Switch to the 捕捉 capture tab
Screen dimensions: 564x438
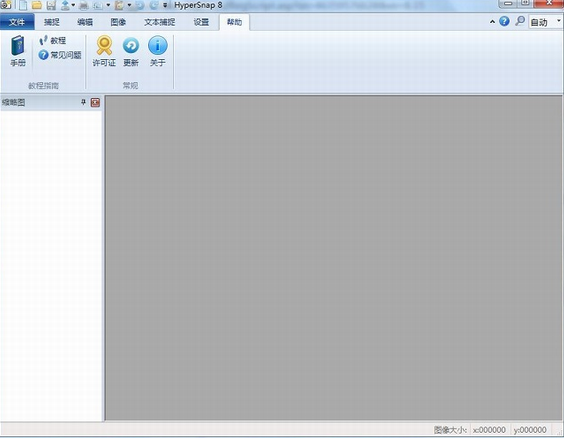click(51, 22)
